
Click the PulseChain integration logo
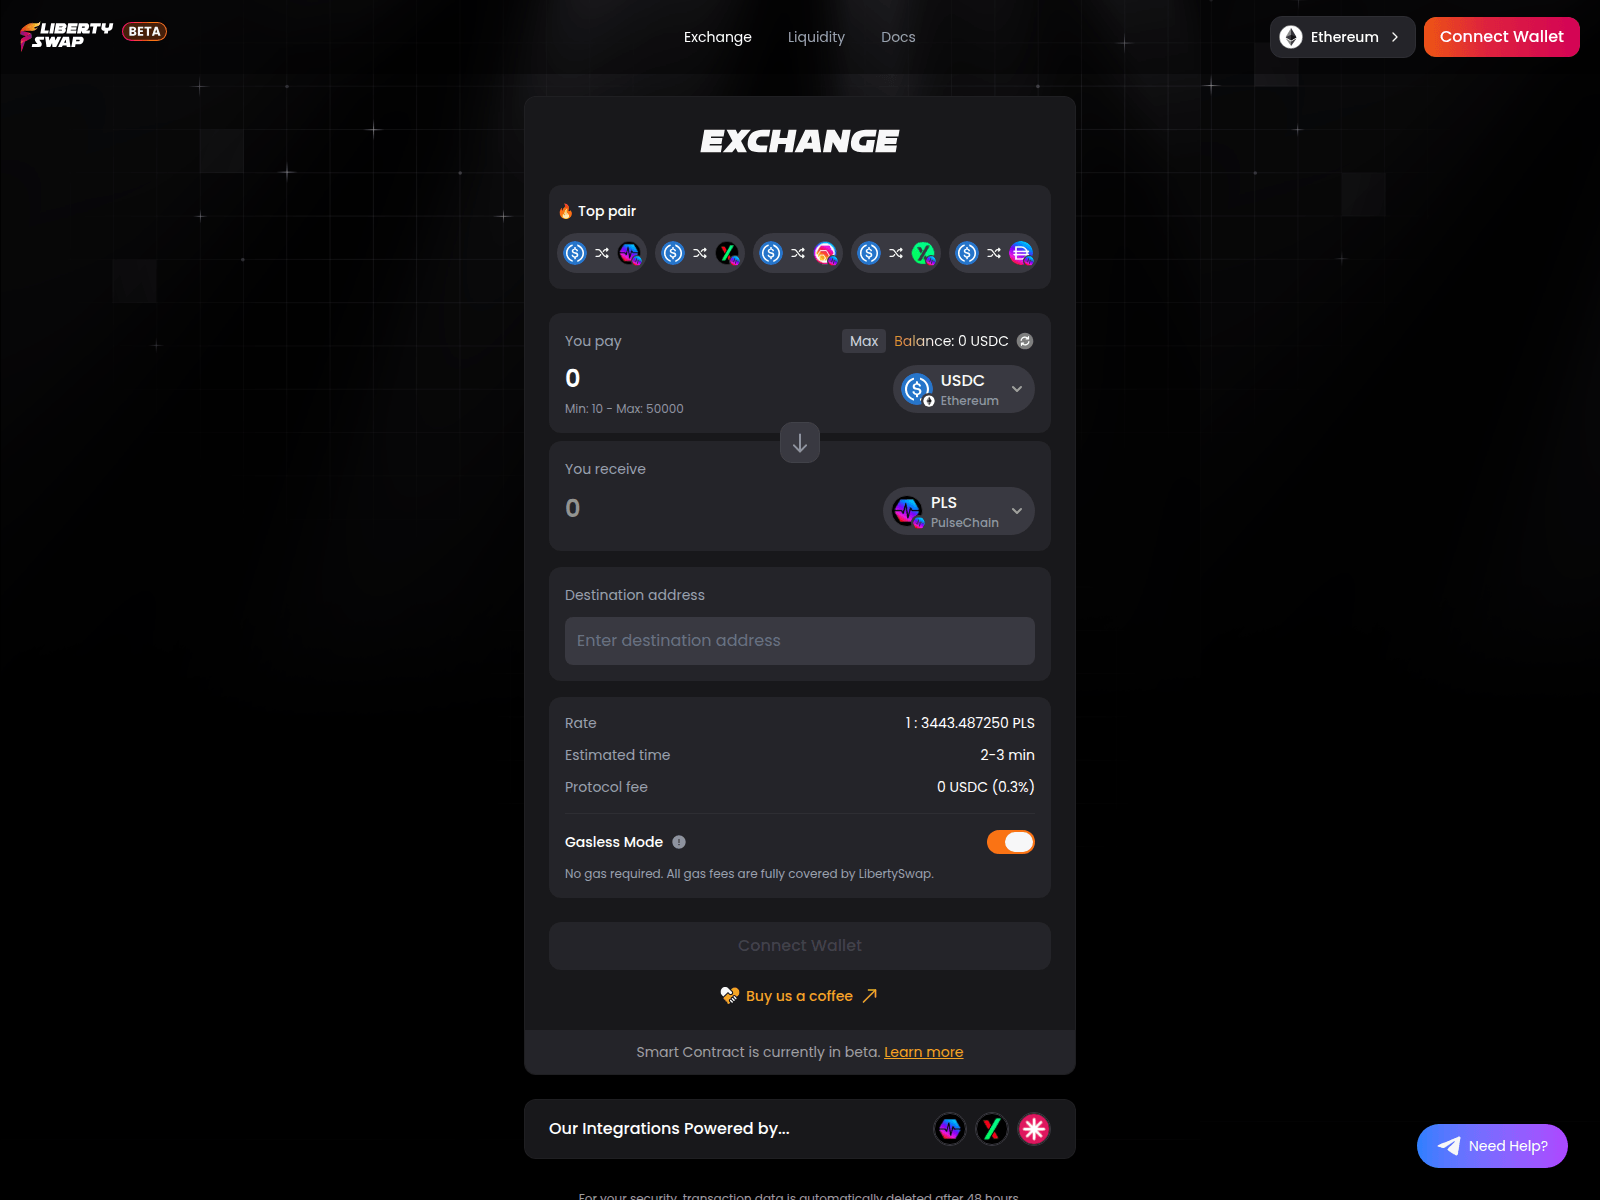(x=949, y=1129)
